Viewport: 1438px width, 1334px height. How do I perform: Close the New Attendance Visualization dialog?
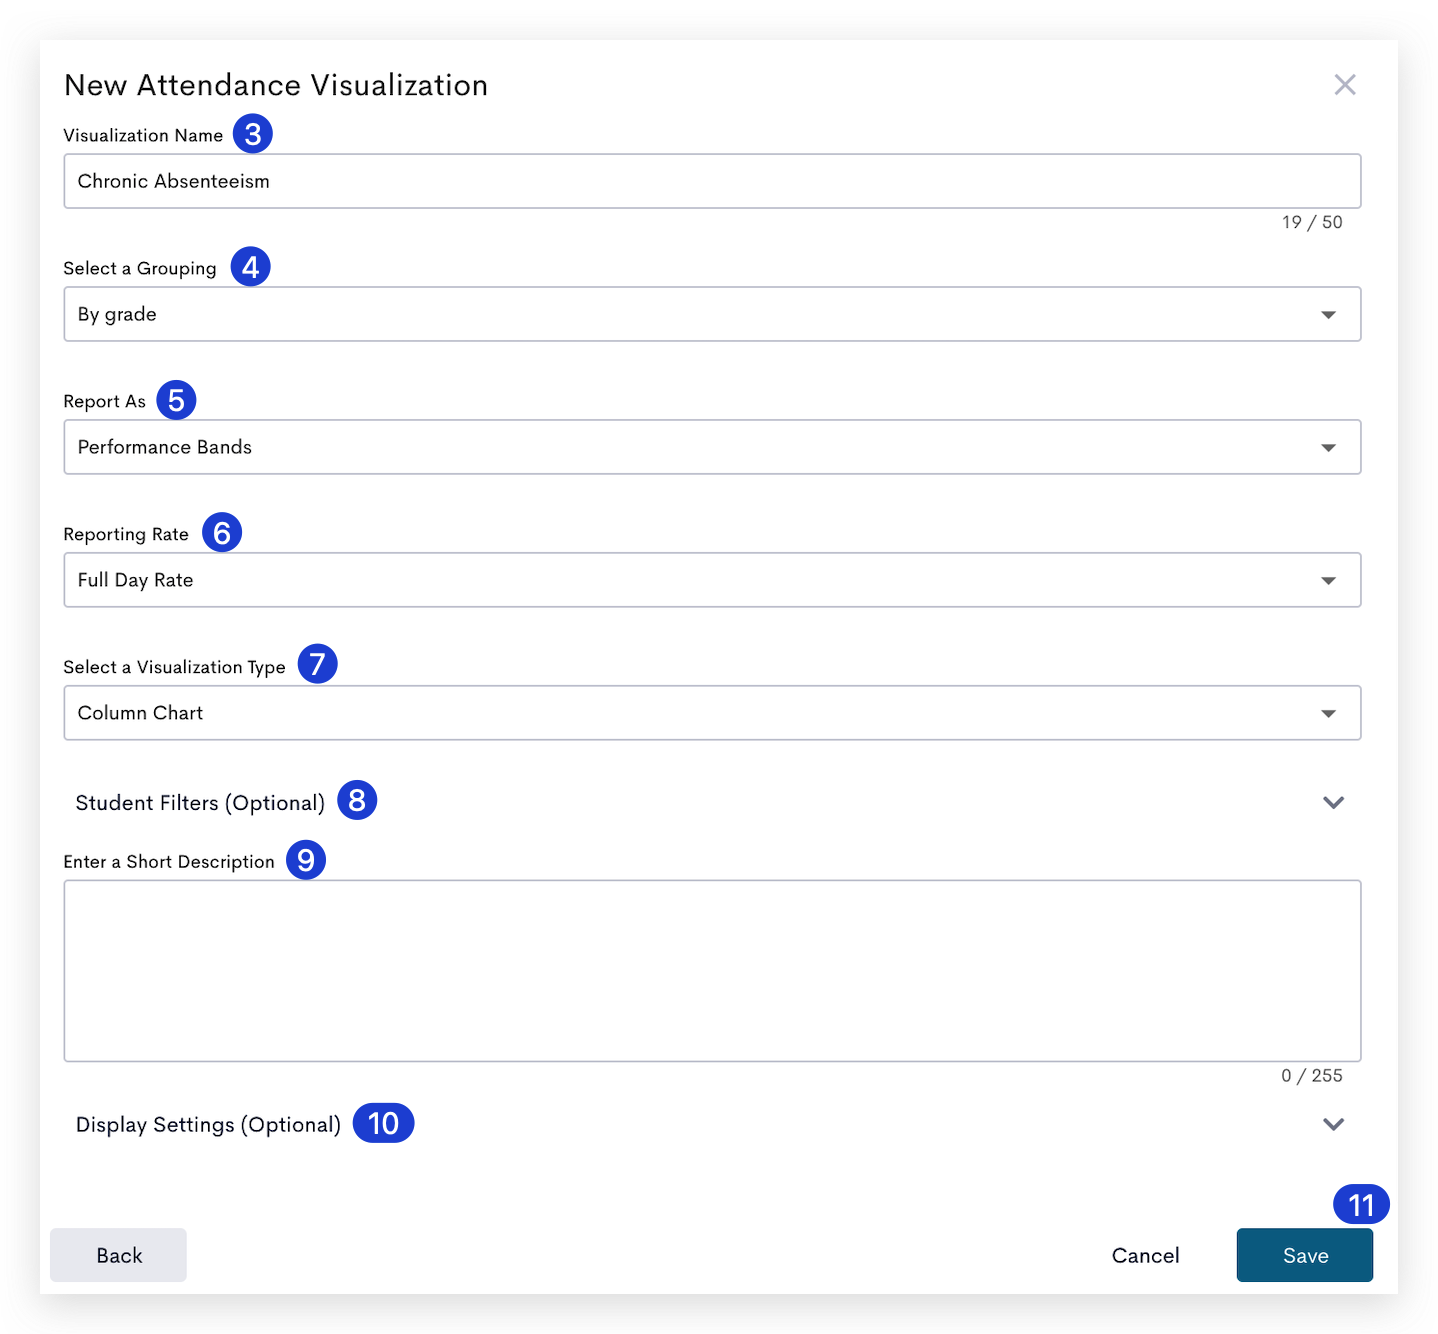pyautogui.click(x=1344, y=85)
